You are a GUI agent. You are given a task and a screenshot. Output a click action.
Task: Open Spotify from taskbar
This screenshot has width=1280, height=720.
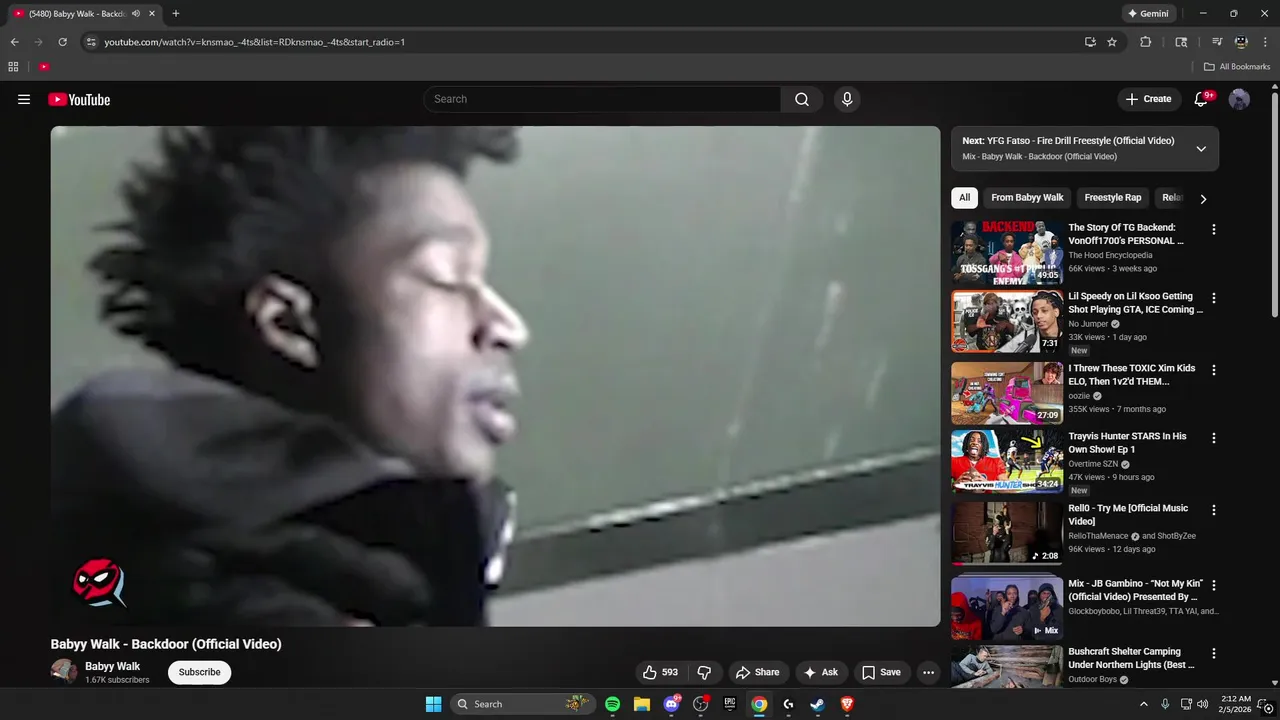(612, 704)
